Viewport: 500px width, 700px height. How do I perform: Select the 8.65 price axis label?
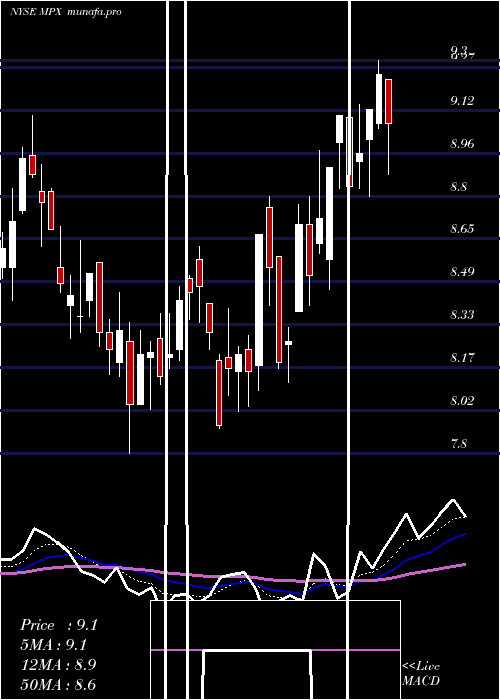click(x=462, y=229)
